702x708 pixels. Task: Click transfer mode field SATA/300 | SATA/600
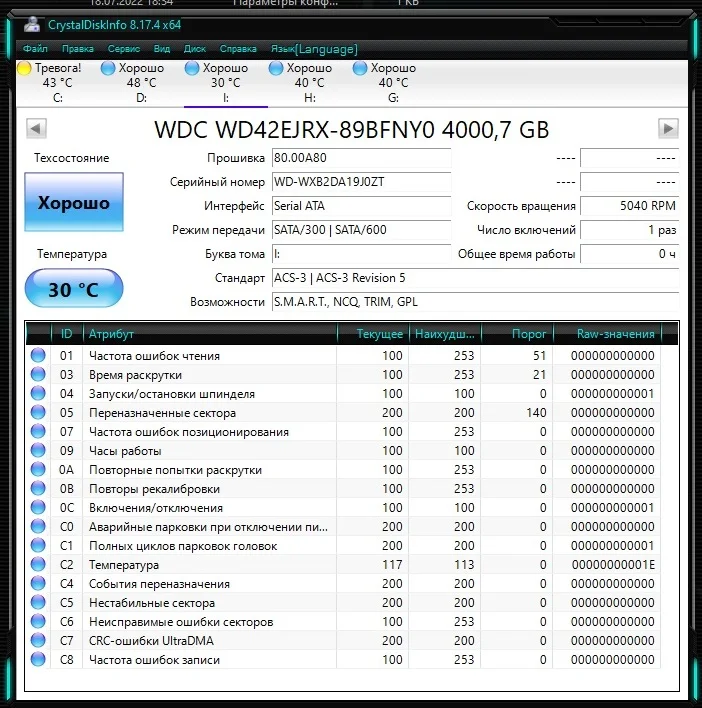(x=361, y=230)
